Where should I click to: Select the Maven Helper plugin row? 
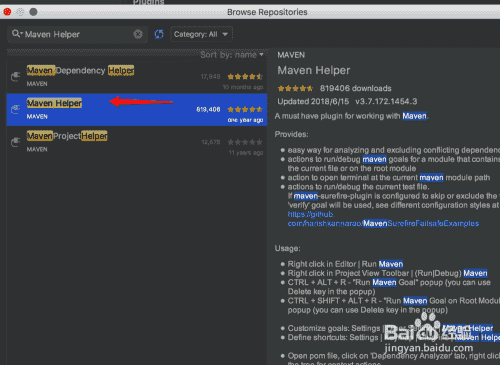137,110
